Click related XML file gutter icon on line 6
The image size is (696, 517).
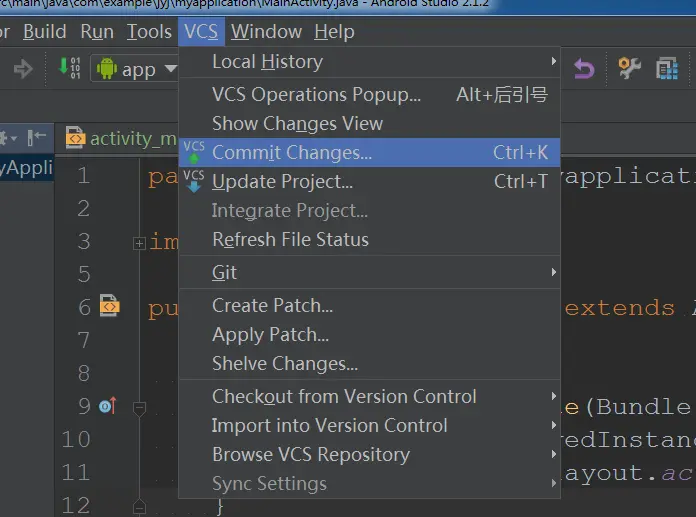109,305
